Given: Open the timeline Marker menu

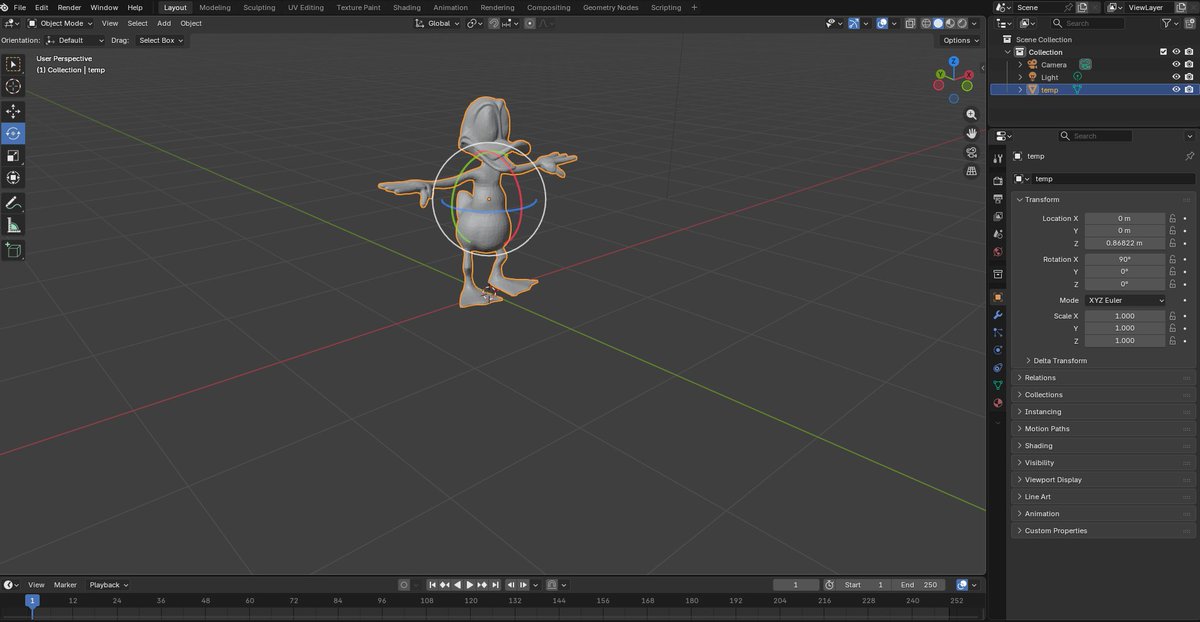Looking at the screenshot, I should [65, 585].
